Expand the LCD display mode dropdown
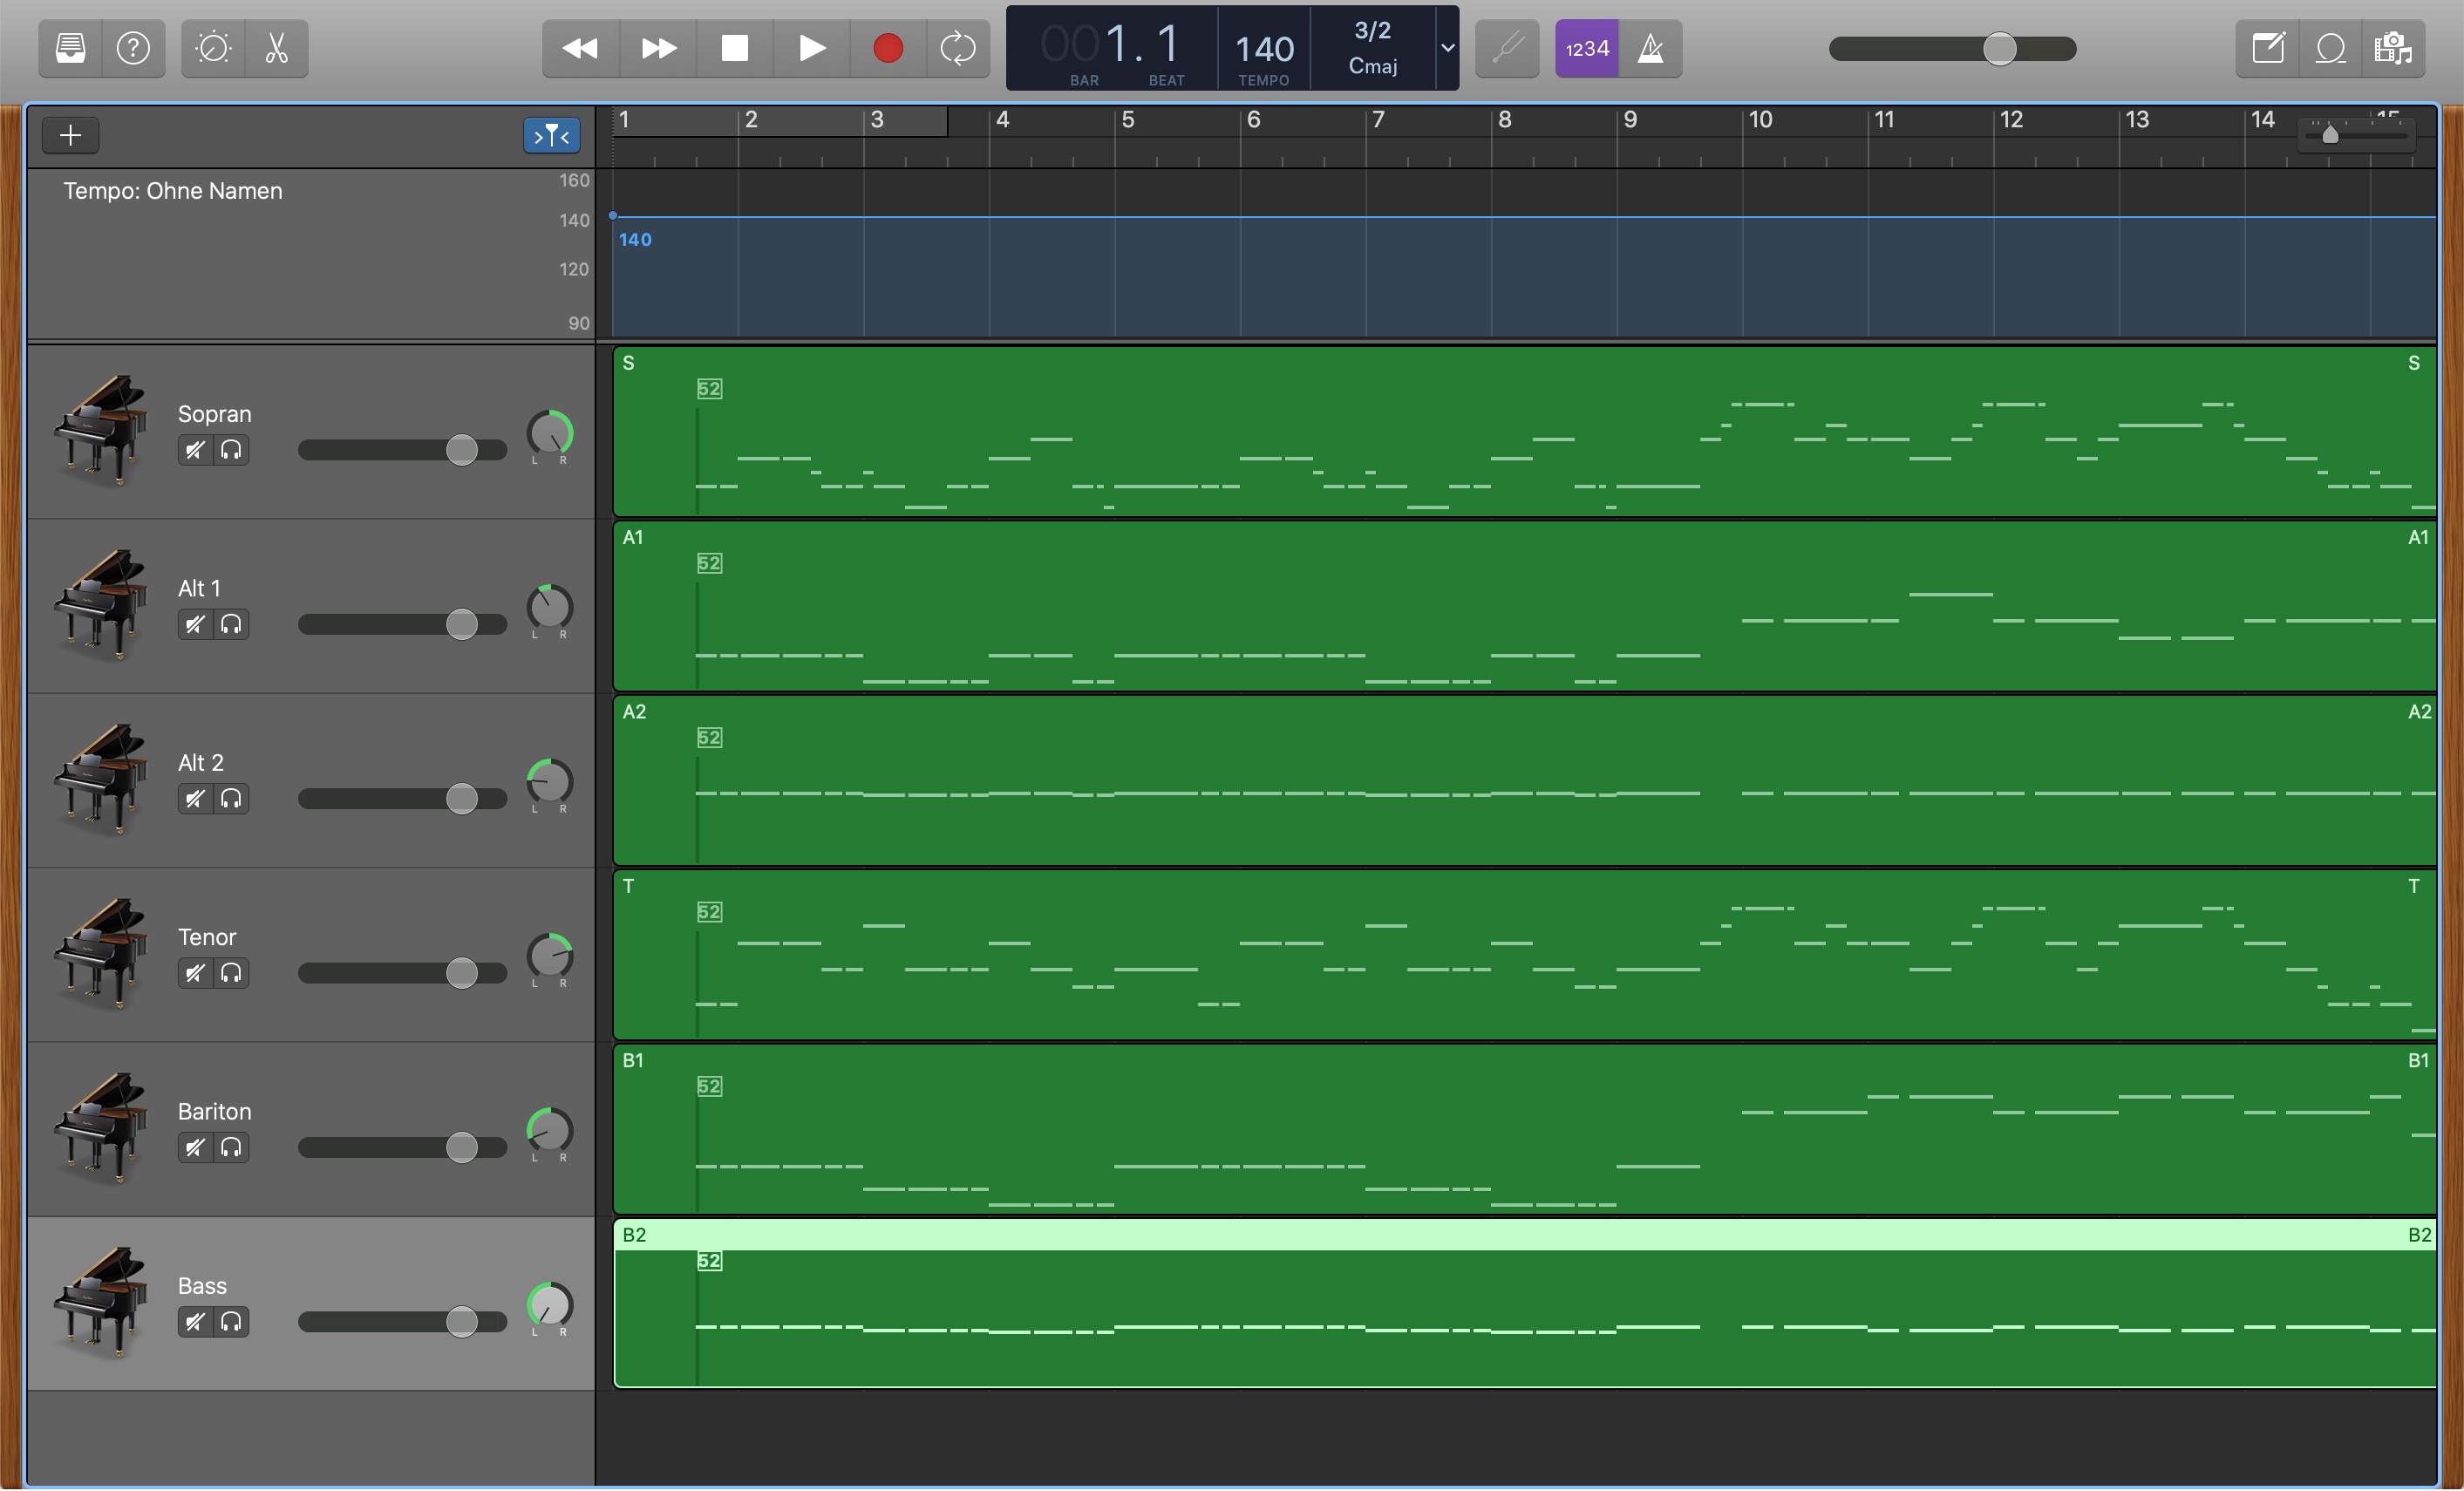 click(x=1447, y=48)
